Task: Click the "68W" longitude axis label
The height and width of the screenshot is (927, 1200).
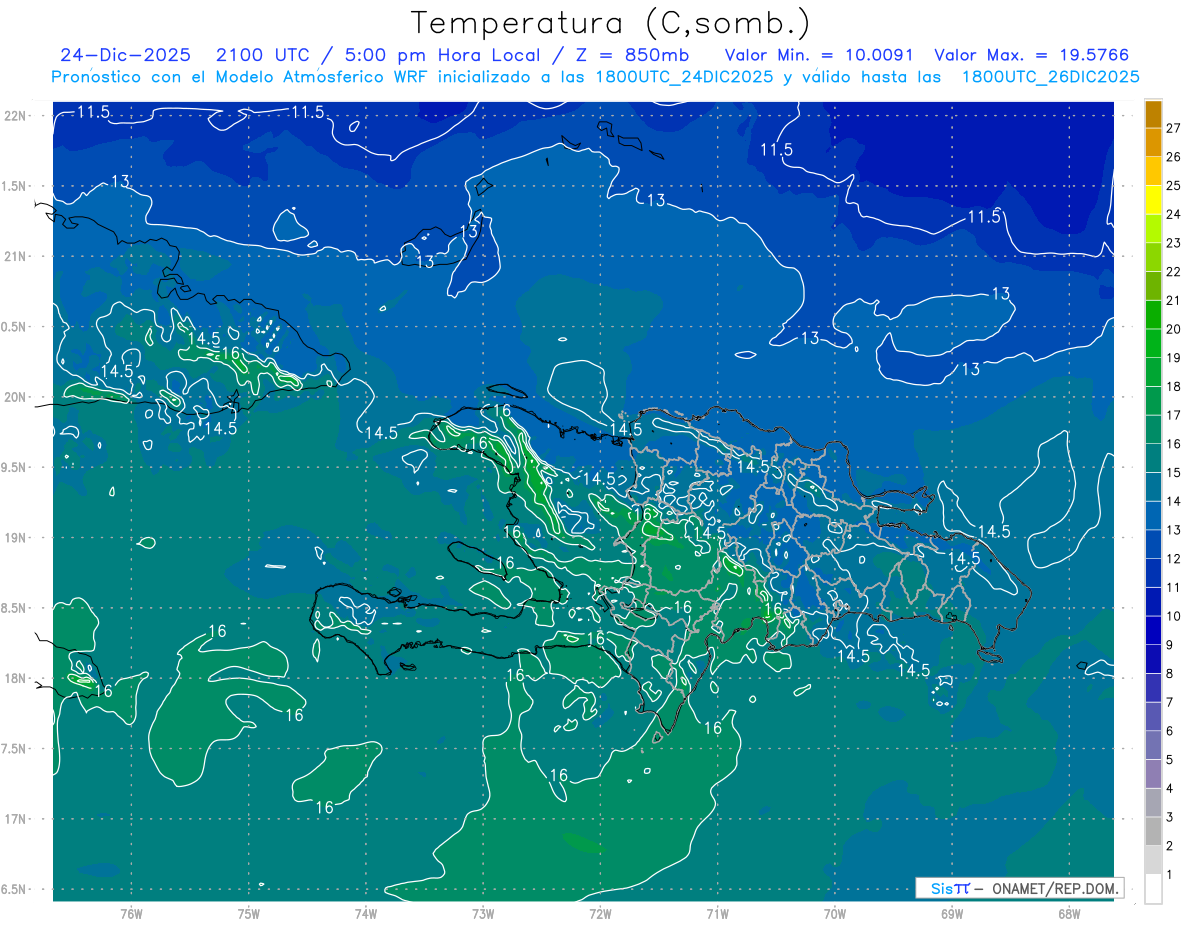Action: tap(1068, 914)
